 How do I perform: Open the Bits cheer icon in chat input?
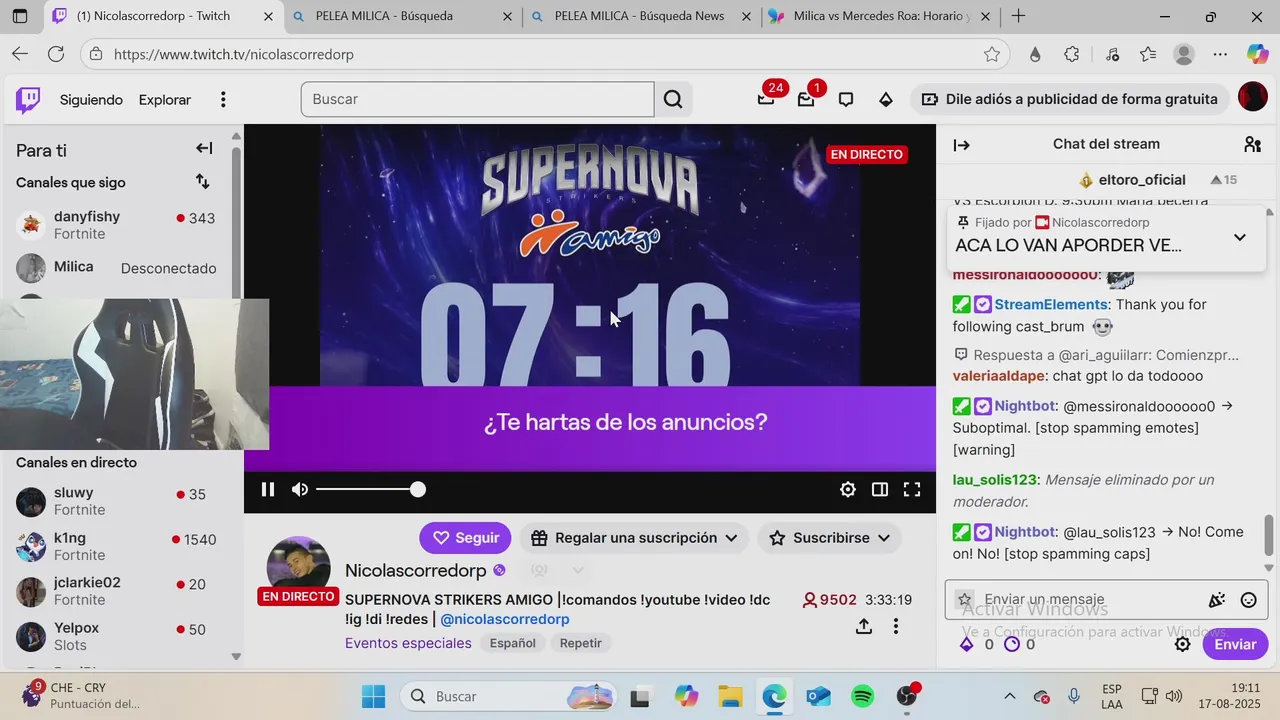pyautogui.click(x=1217, y=600)
